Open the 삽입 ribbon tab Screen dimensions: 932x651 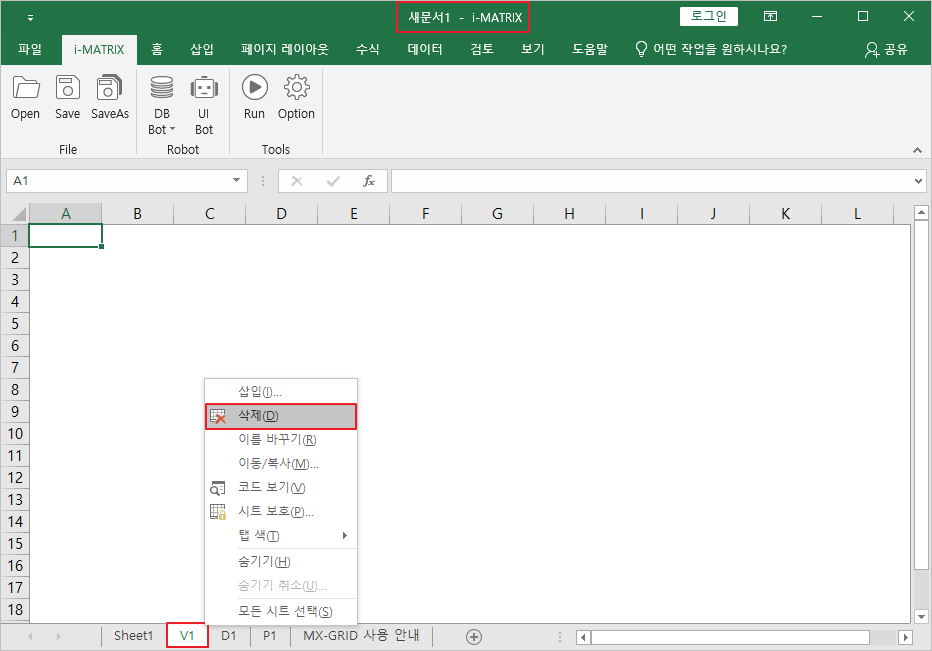point(202,49)
